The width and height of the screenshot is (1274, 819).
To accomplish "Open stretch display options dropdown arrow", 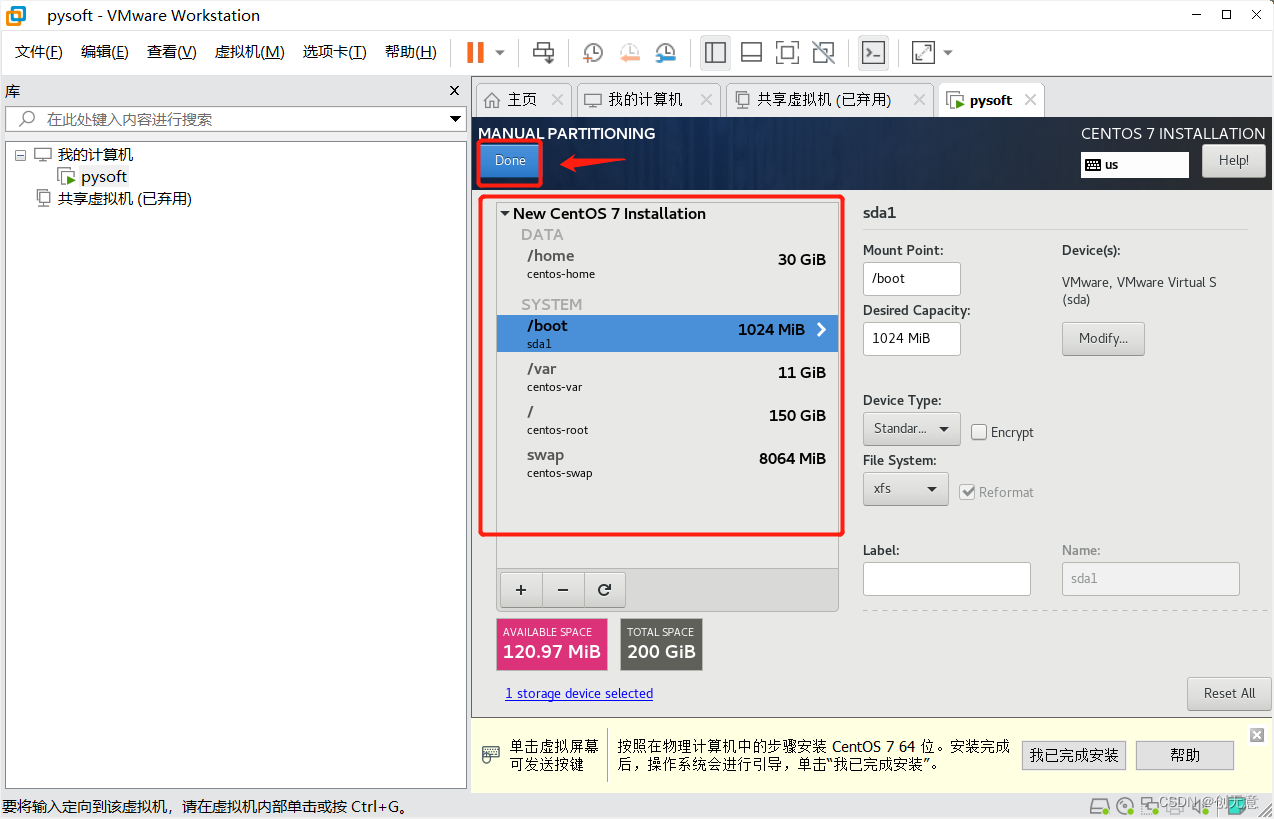I will click(948, 52).
